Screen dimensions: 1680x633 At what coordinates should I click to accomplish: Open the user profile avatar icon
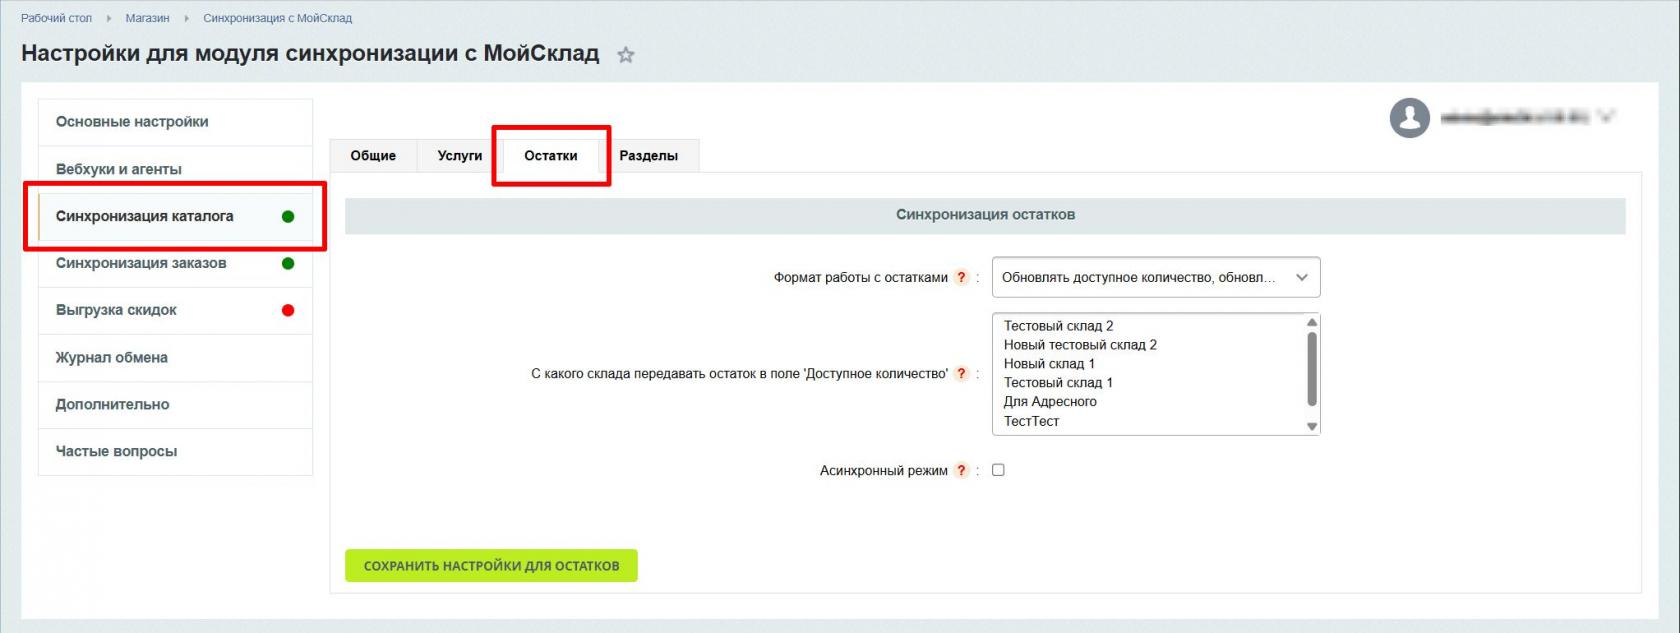(1409, 118)
